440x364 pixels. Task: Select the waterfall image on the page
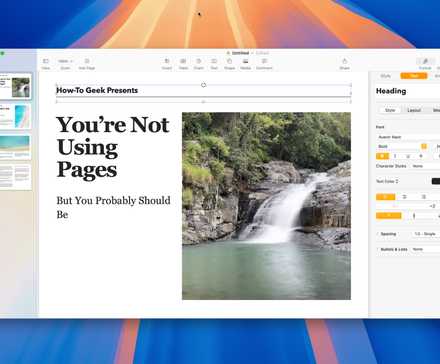(266, 206)
